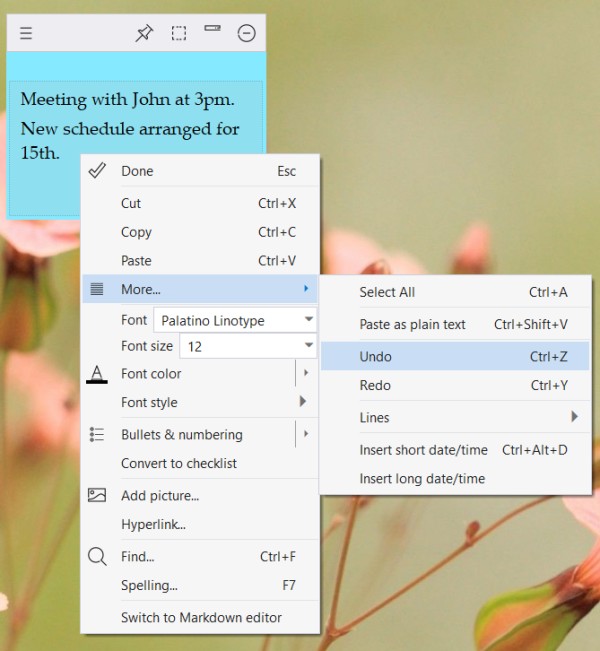
Task: Choose Add picture... entry
Action: coord(200,496)
